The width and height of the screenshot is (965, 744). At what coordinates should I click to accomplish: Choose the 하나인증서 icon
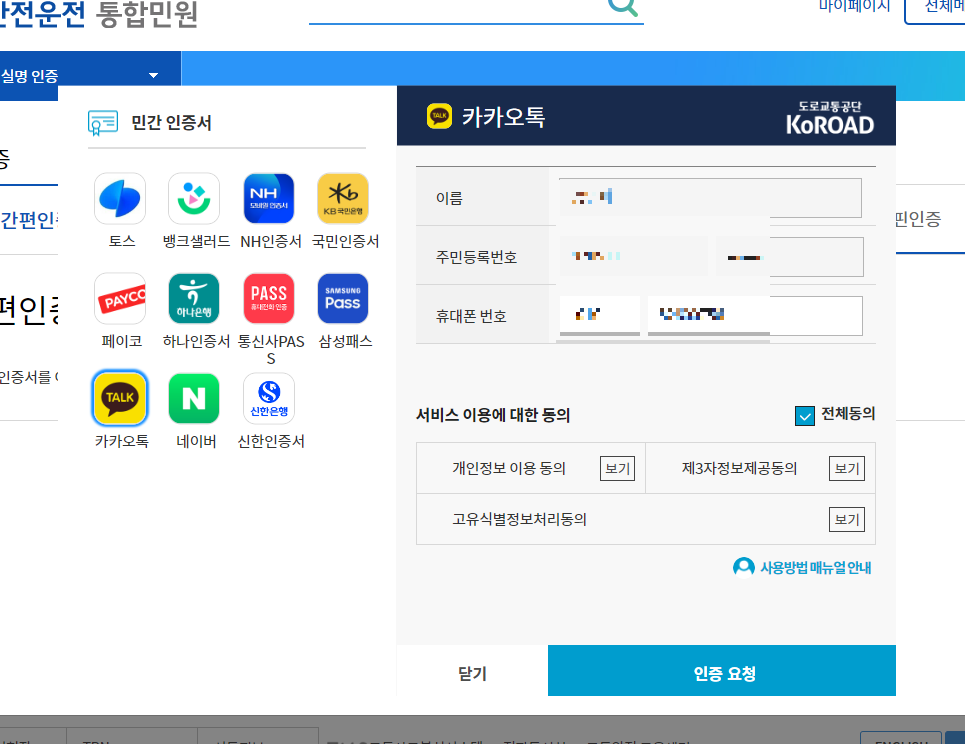tap(194, 298)
